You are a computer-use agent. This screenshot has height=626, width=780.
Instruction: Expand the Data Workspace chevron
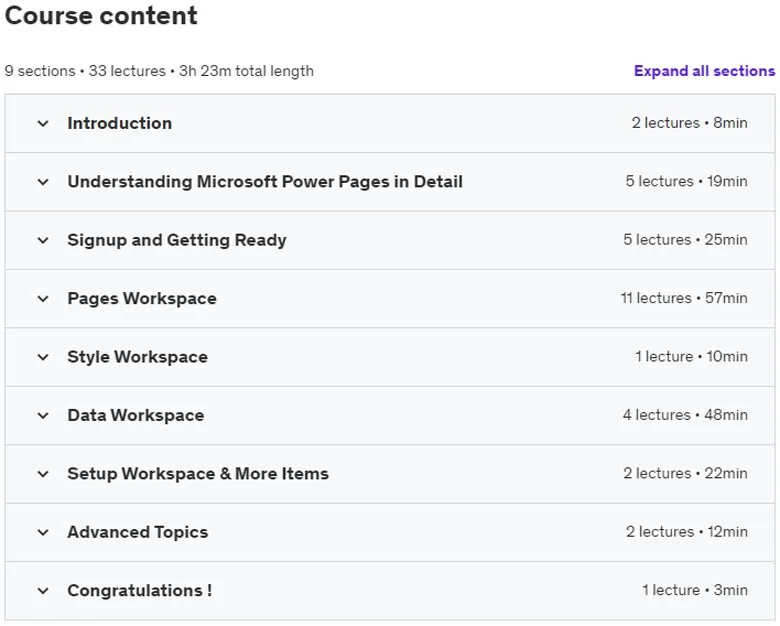coord(43,416)
